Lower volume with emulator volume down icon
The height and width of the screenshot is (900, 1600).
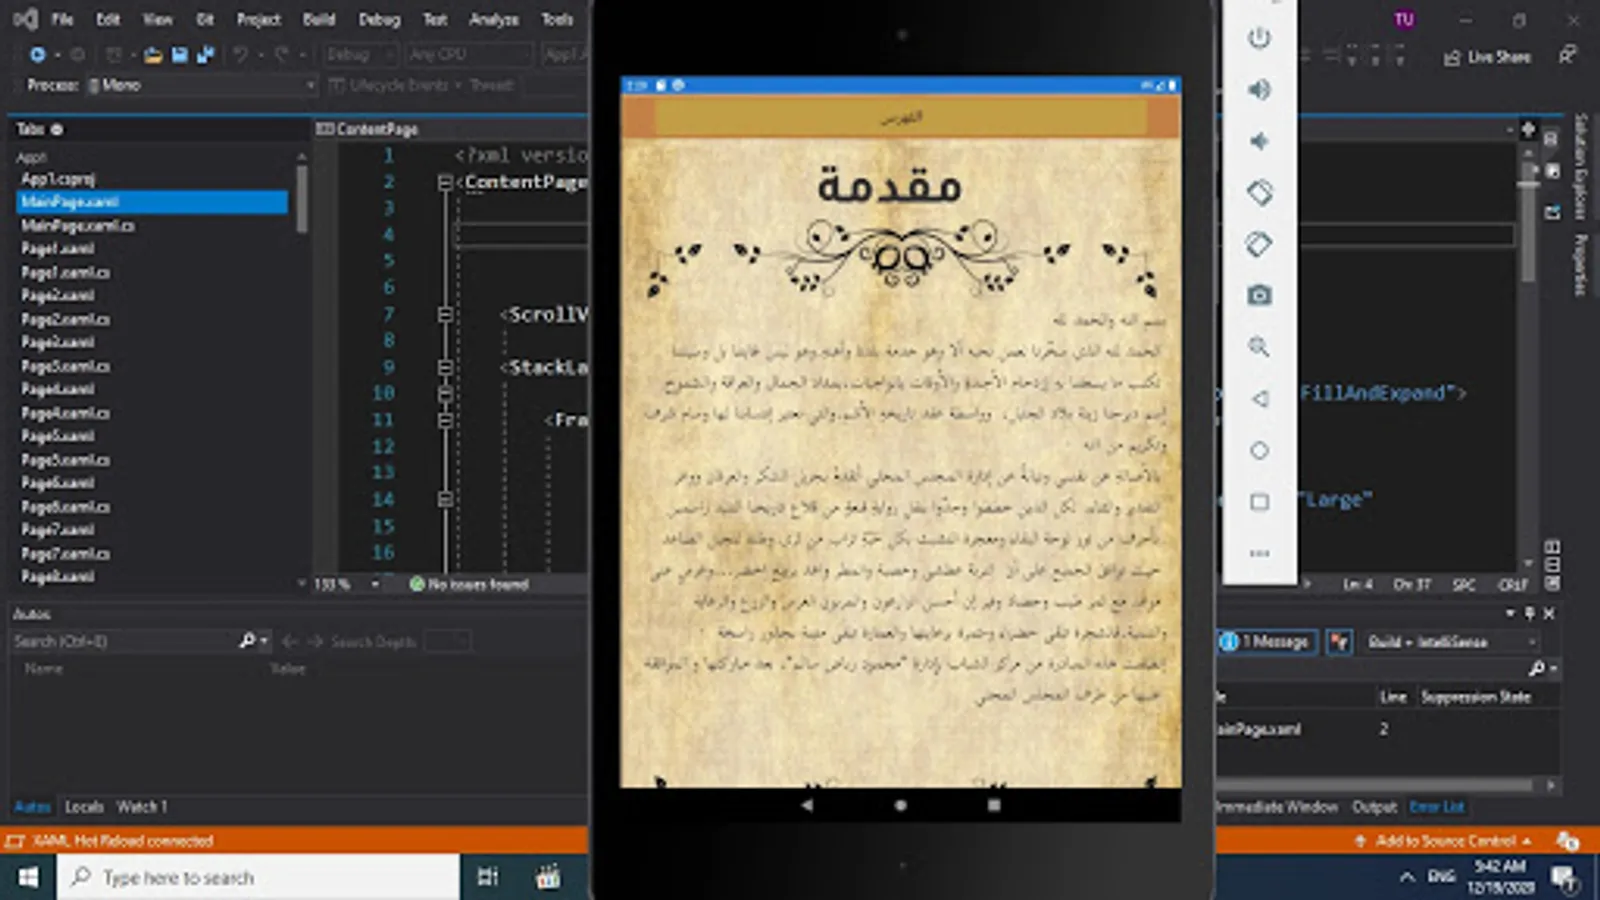click(1259, 141)
